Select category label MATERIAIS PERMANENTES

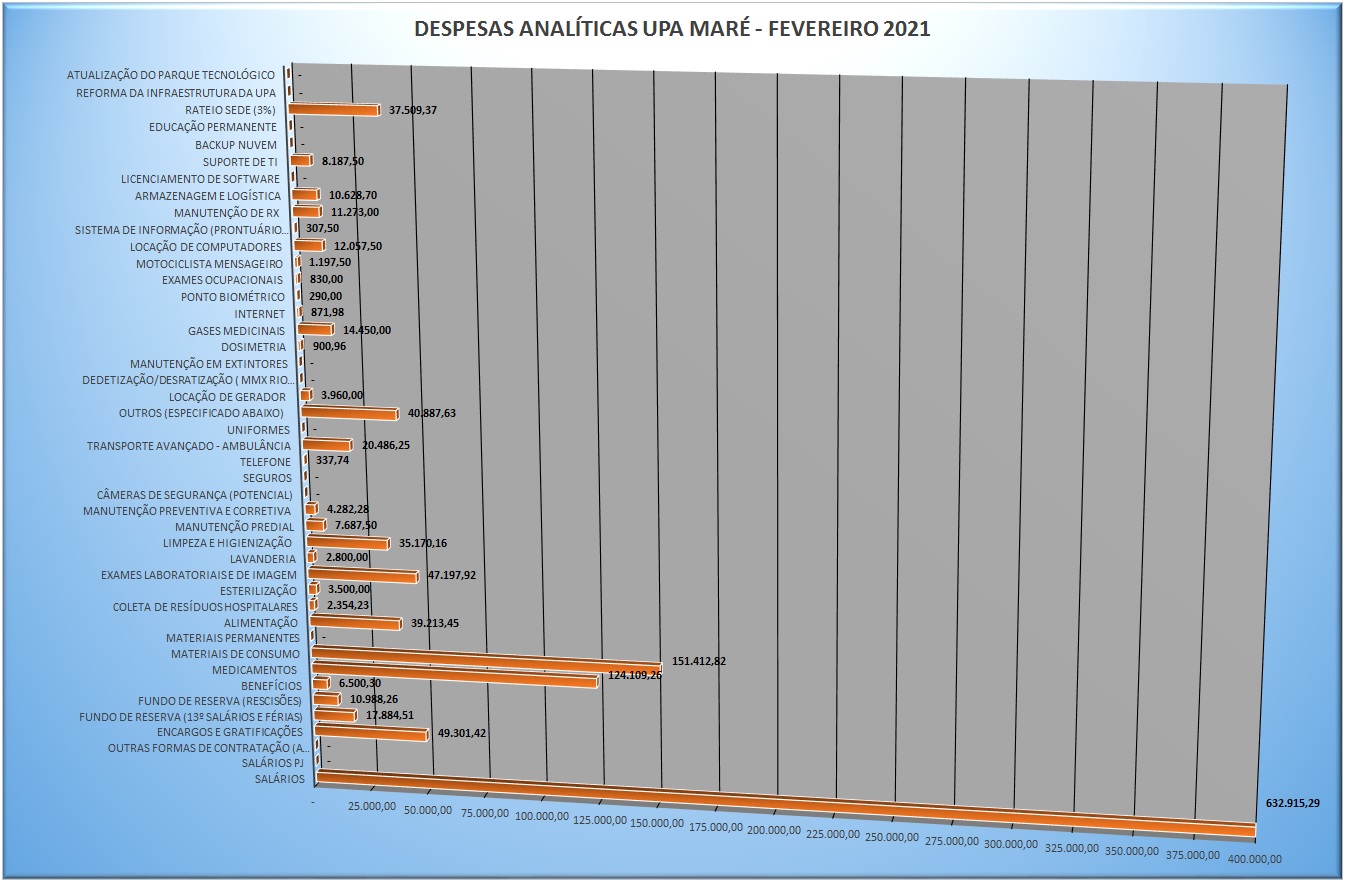(233, 638)
